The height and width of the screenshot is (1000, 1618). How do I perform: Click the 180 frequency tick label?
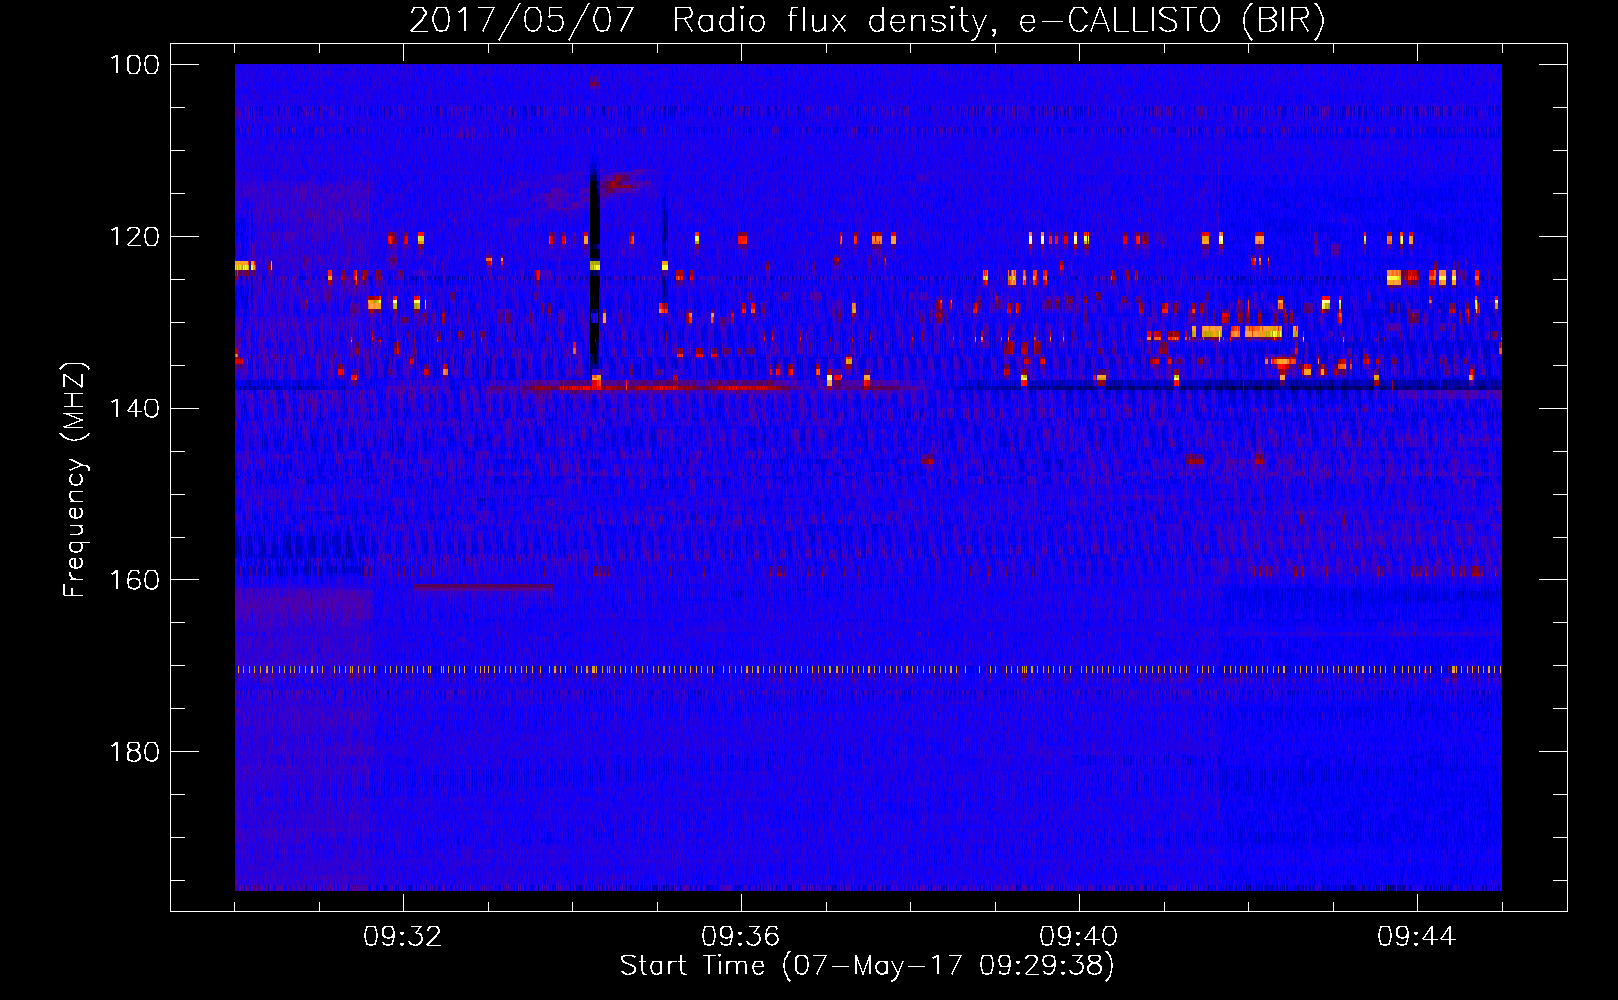(x=135, y=752)
